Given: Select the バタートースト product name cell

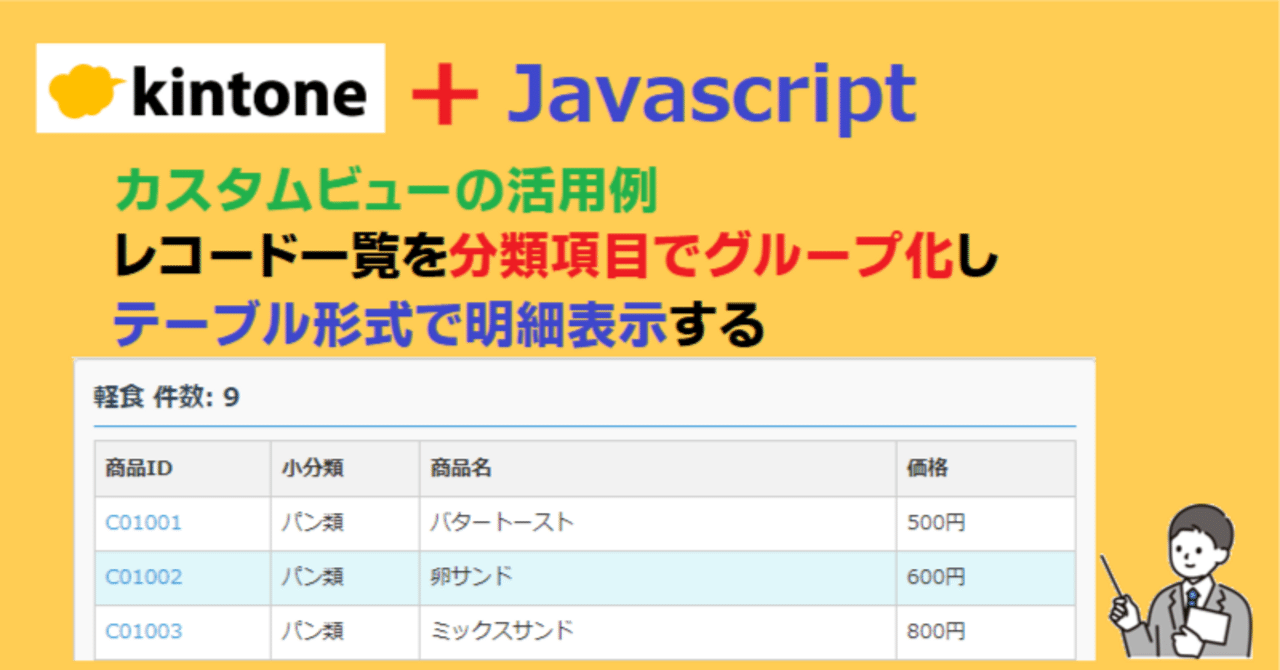Looking at the screenshot, I should 658,523.
